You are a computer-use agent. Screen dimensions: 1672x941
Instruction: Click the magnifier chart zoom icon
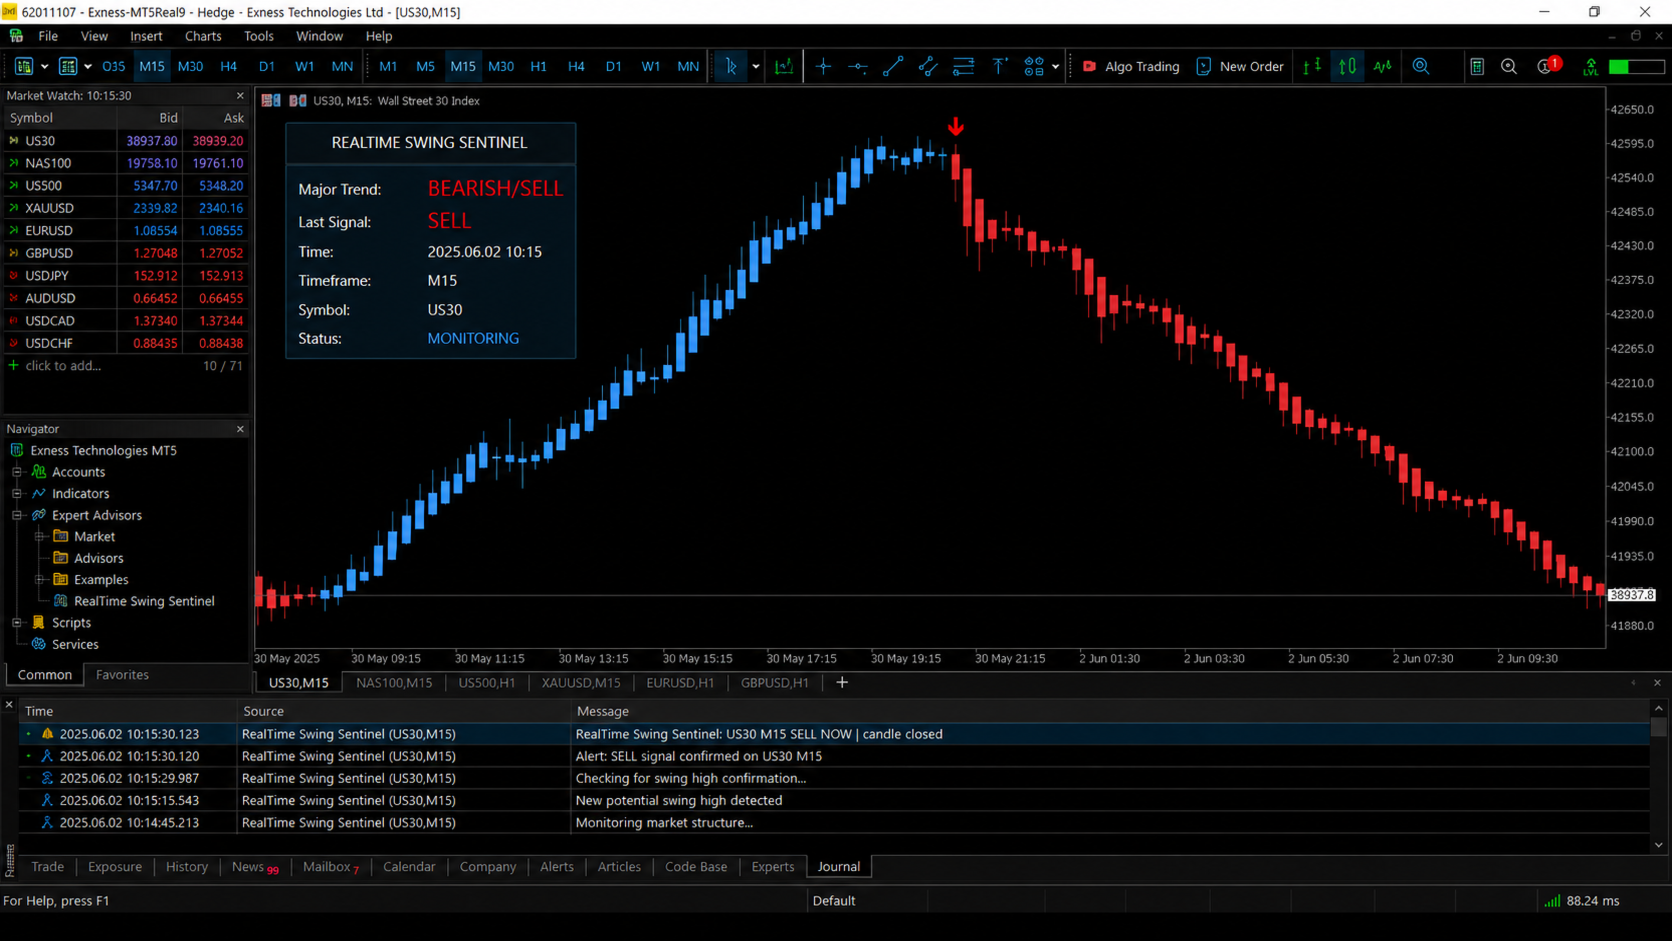click(1421, 66)
